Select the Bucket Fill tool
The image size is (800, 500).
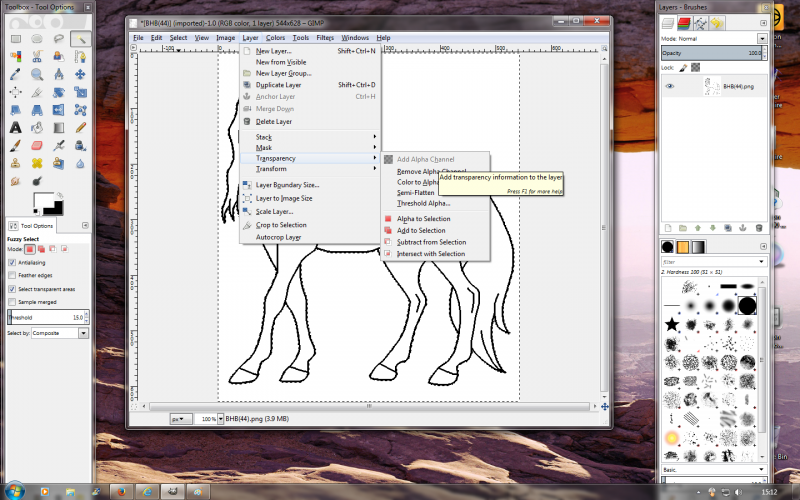[37, 128]
